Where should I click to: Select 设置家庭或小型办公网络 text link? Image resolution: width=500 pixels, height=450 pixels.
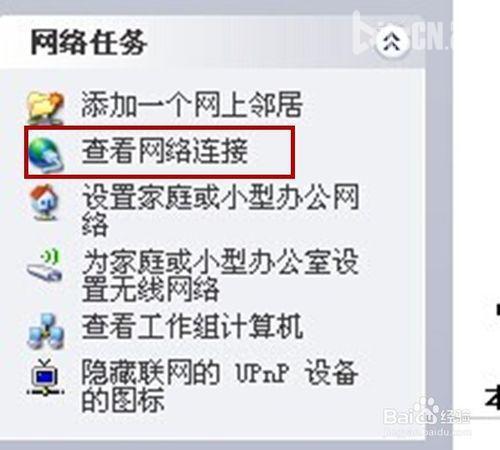tap(221, 210)
